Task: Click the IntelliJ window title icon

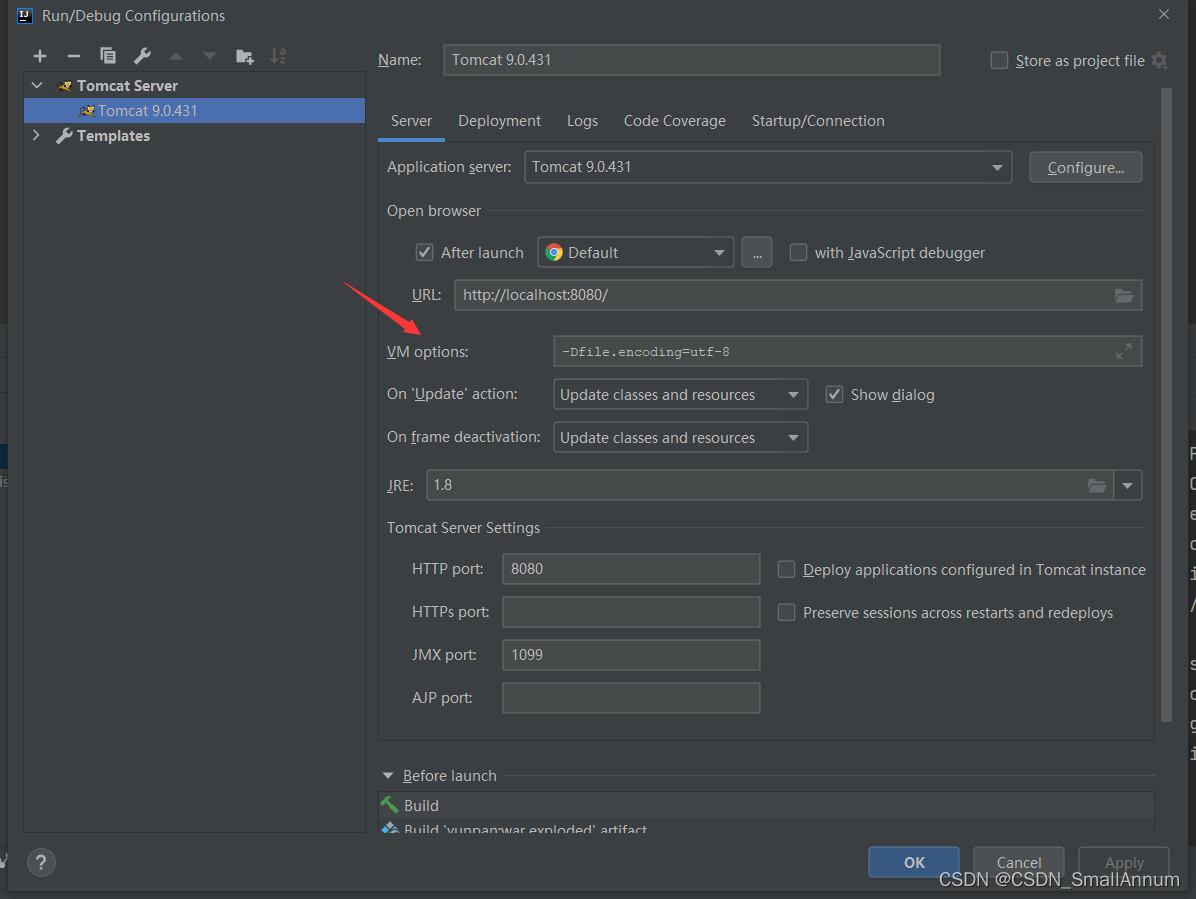Action: (24, 15)
